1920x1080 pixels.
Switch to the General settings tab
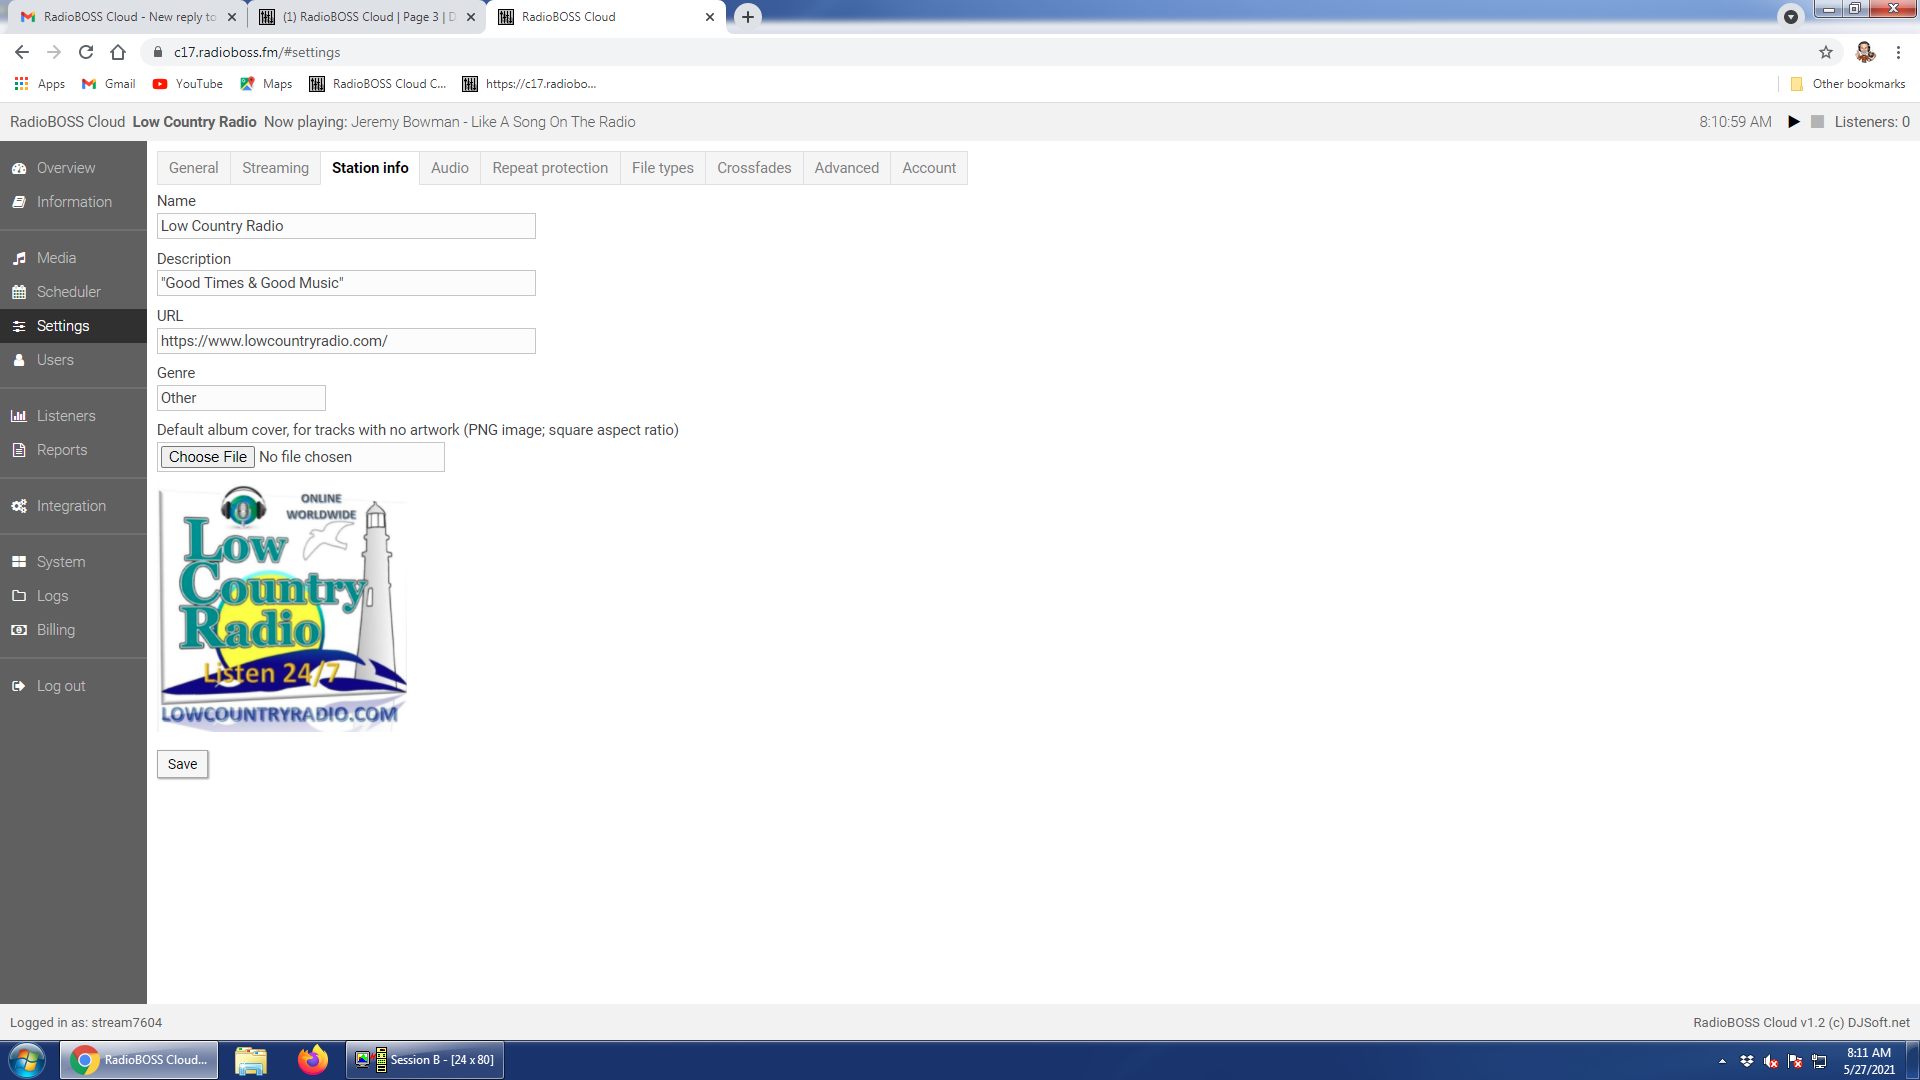(x=193, y=168)
